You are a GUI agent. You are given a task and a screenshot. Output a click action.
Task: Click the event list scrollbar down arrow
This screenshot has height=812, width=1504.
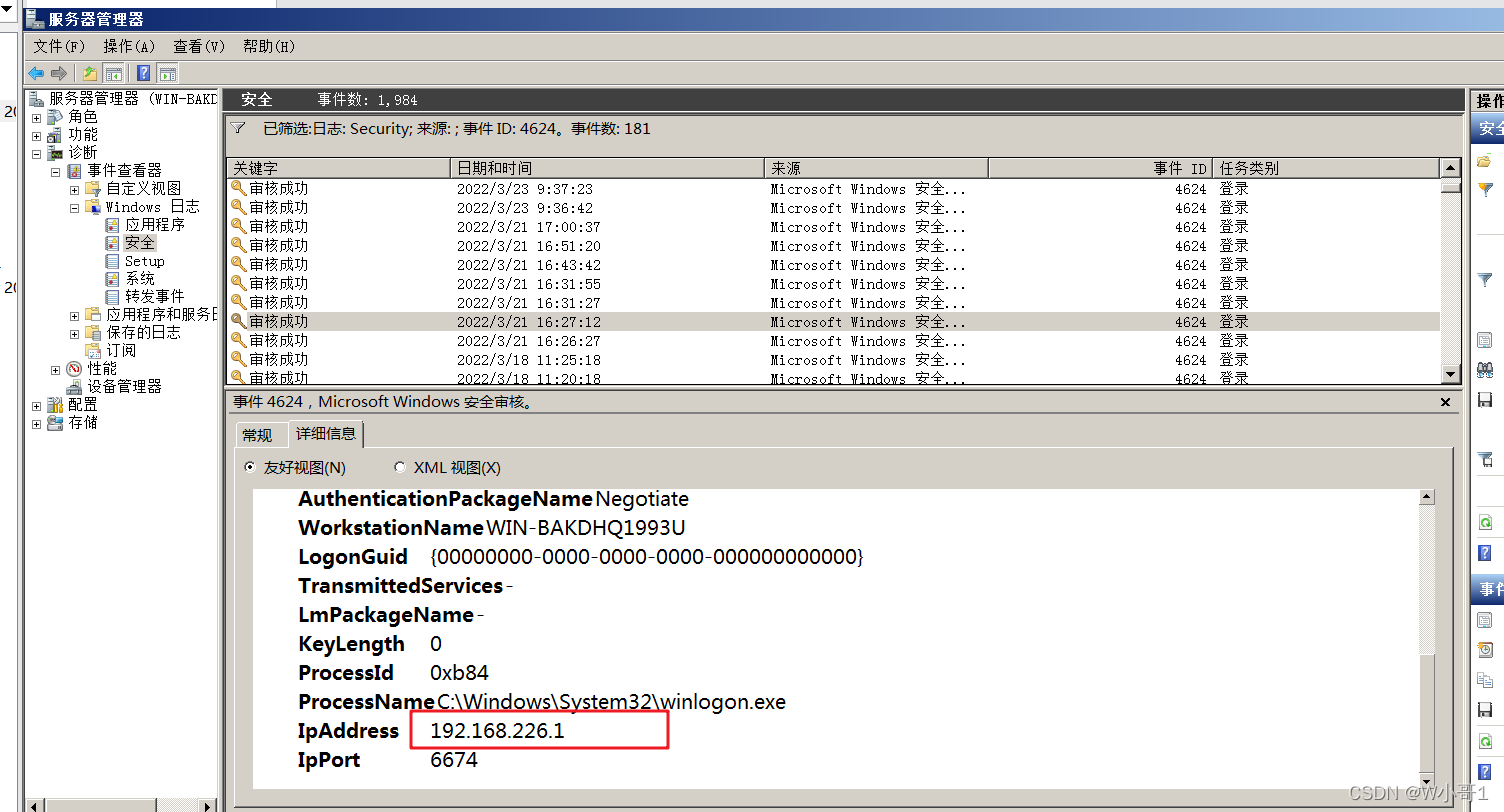pyautogui.click(x=1451, y=374)
